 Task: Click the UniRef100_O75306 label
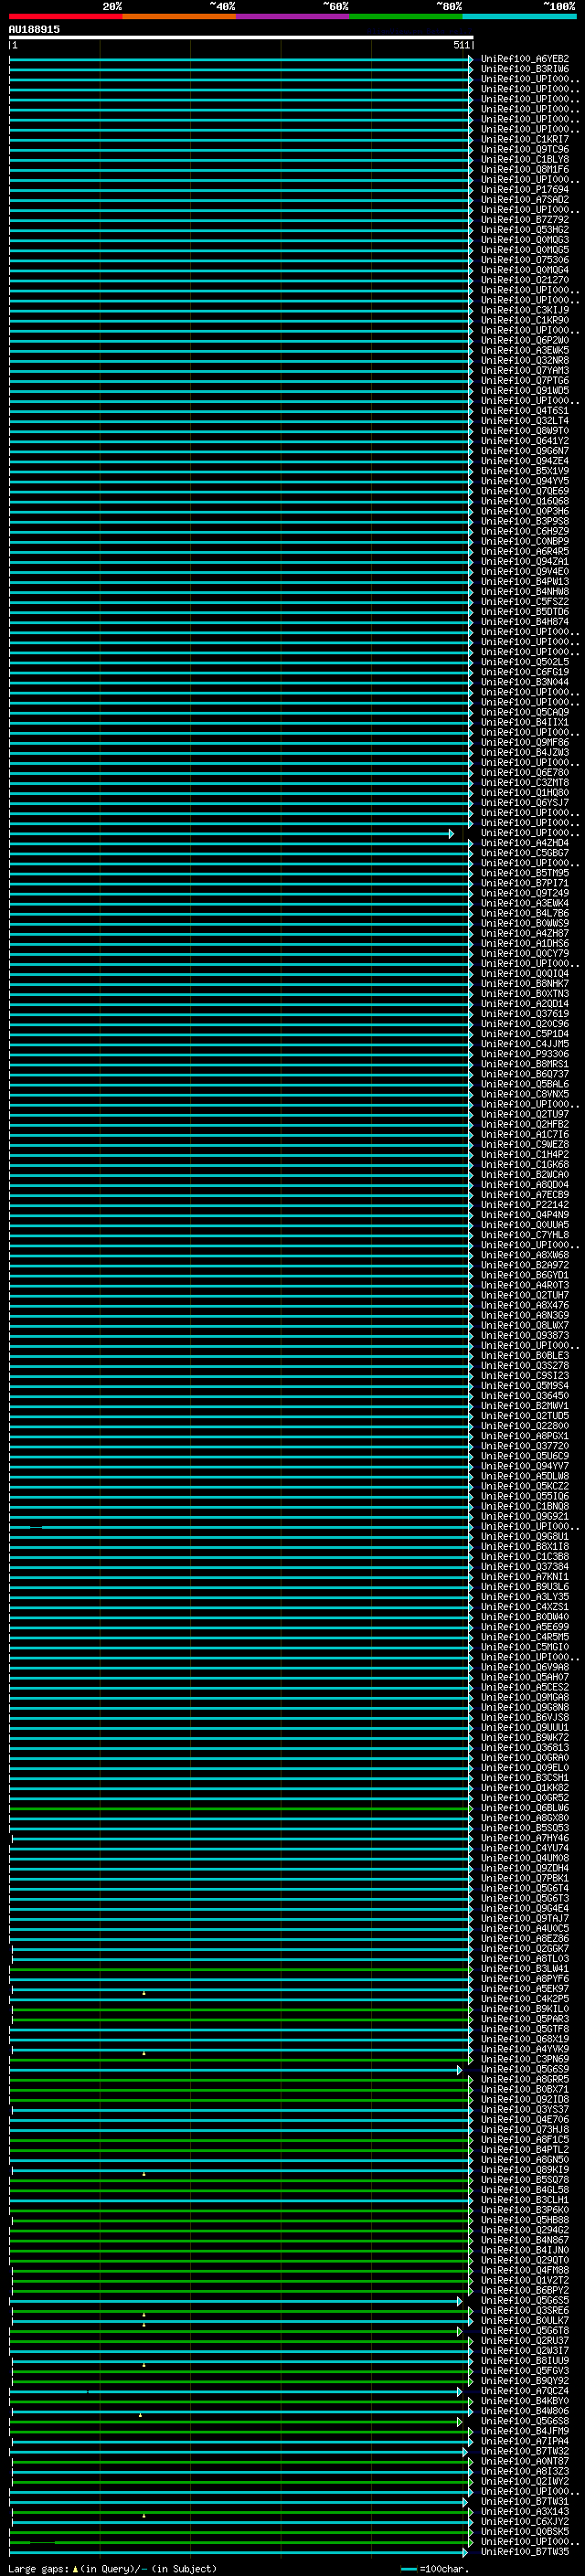(x=525, y=260)
